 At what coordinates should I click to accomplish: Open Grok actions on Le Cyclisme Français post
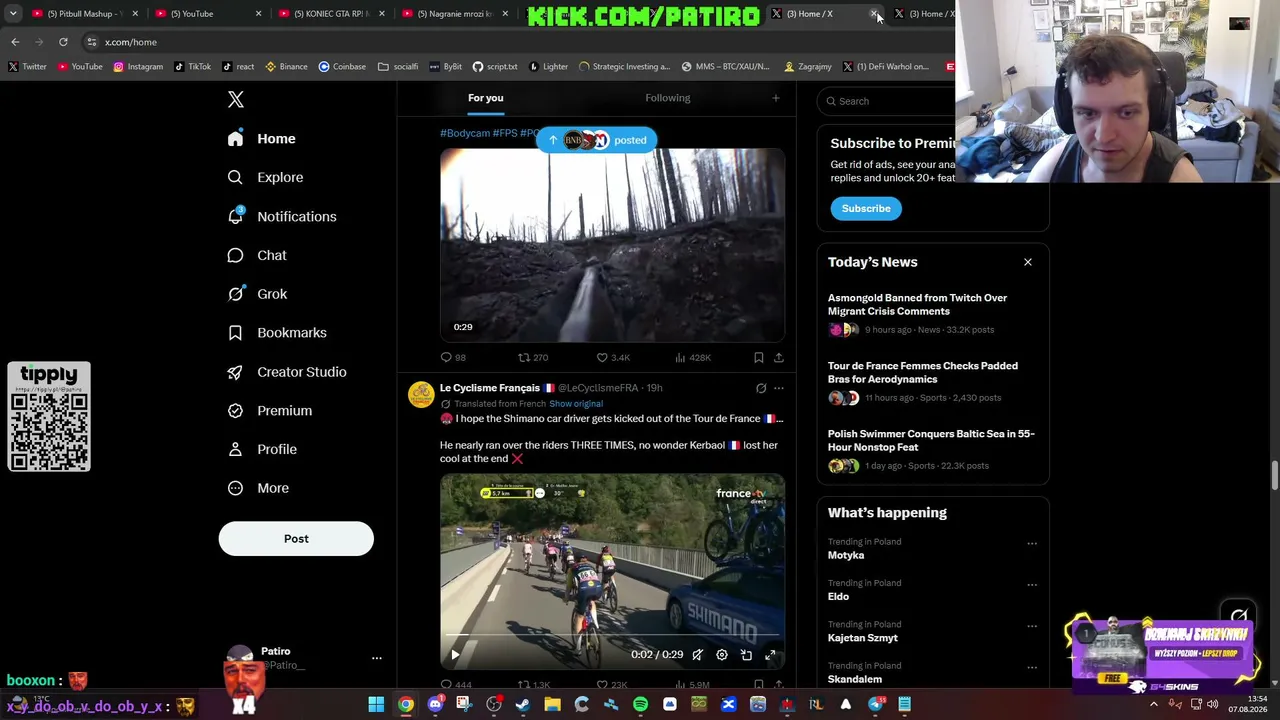(761, 388)
